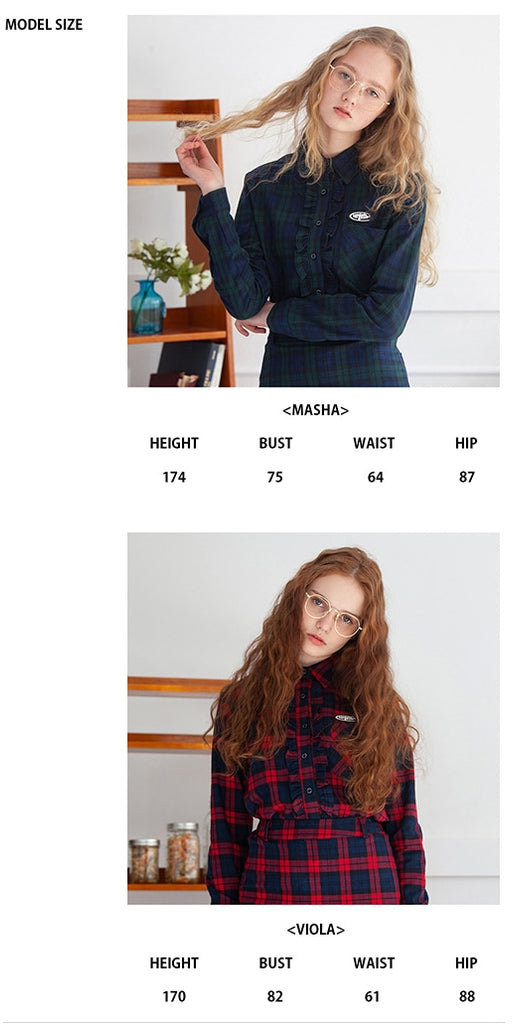Select Masha's BUST column header
Screen dimensions: 512x1024
[x=275, y=443]
